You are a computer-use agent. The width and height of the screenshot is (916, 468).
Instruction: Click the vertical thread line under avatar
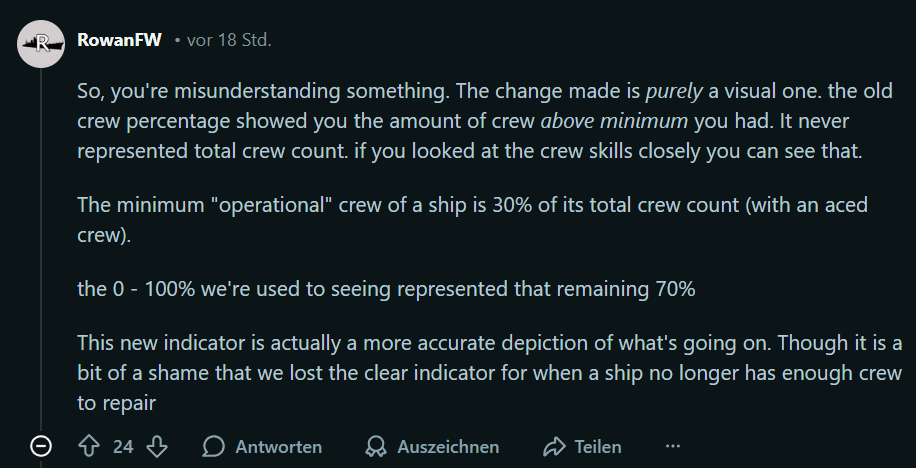[41, 250]
